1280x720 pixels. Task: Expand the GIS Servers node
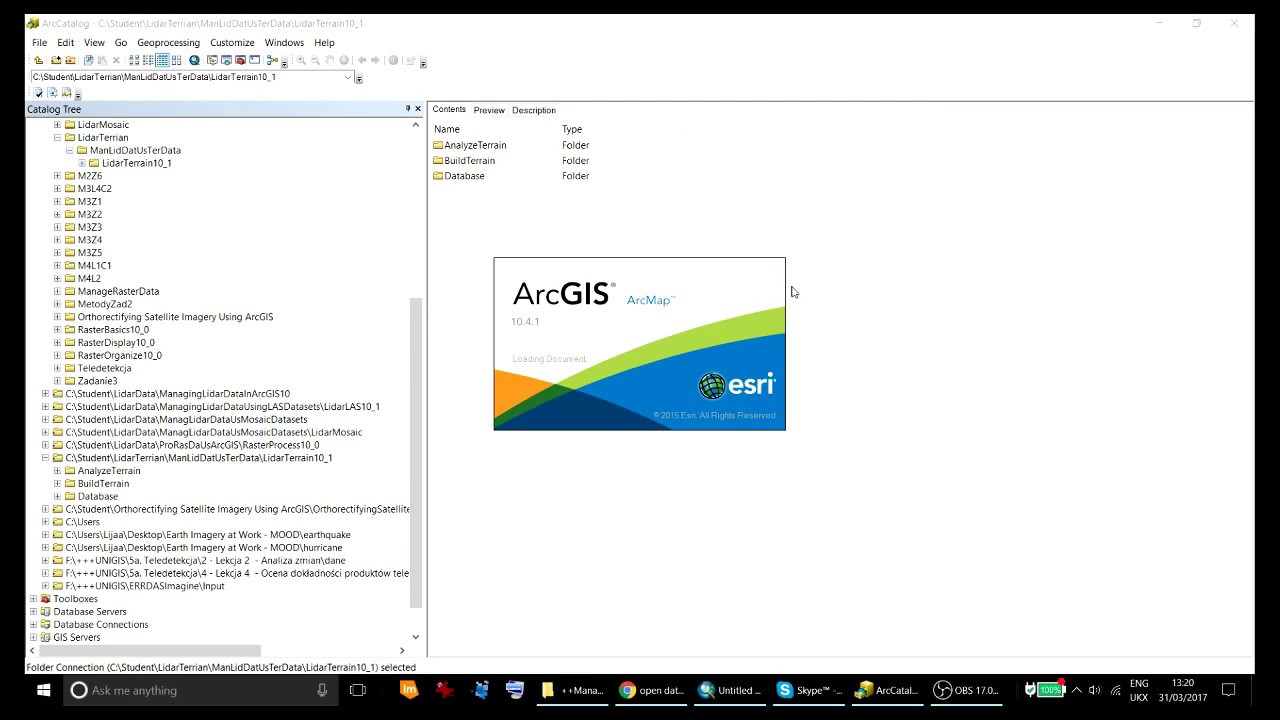coord(33,637)
